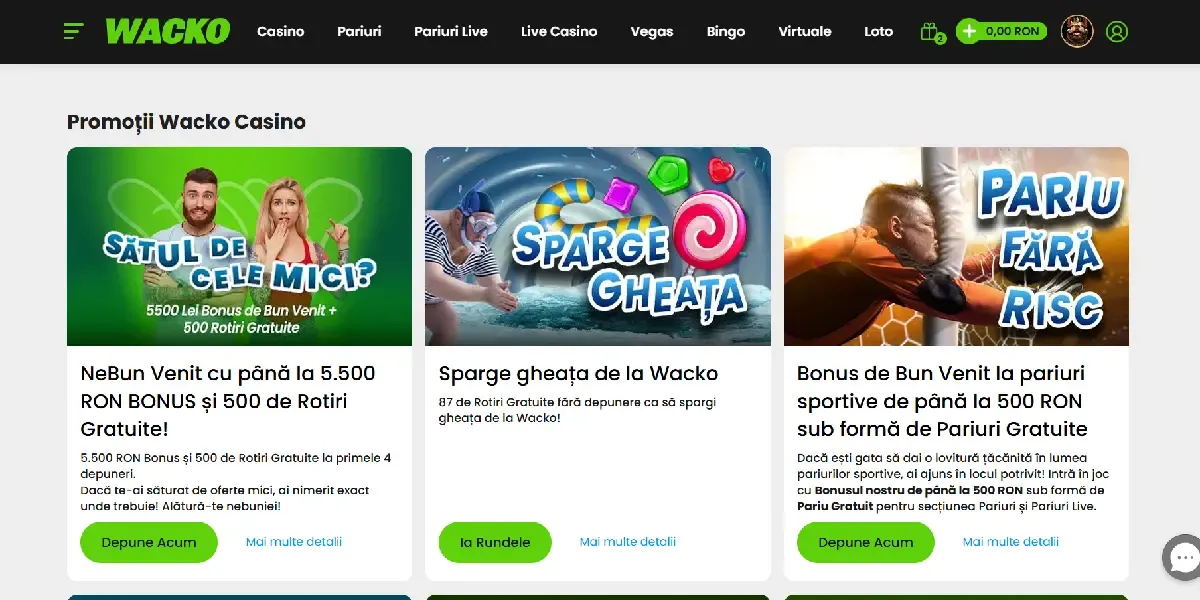Open the live chat bubble icon

pyautogui.click(x=1184, y=557)
